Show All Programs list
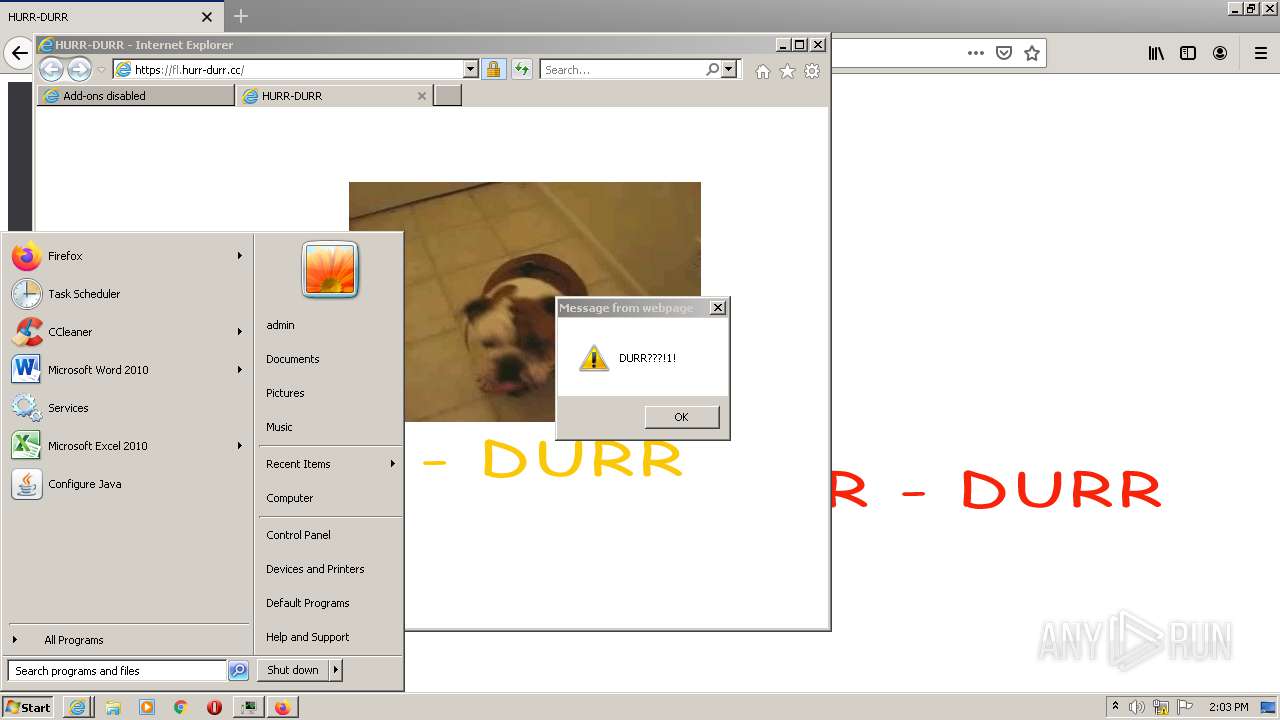Screen dimensions: 1280x720 tap(127, 640)
